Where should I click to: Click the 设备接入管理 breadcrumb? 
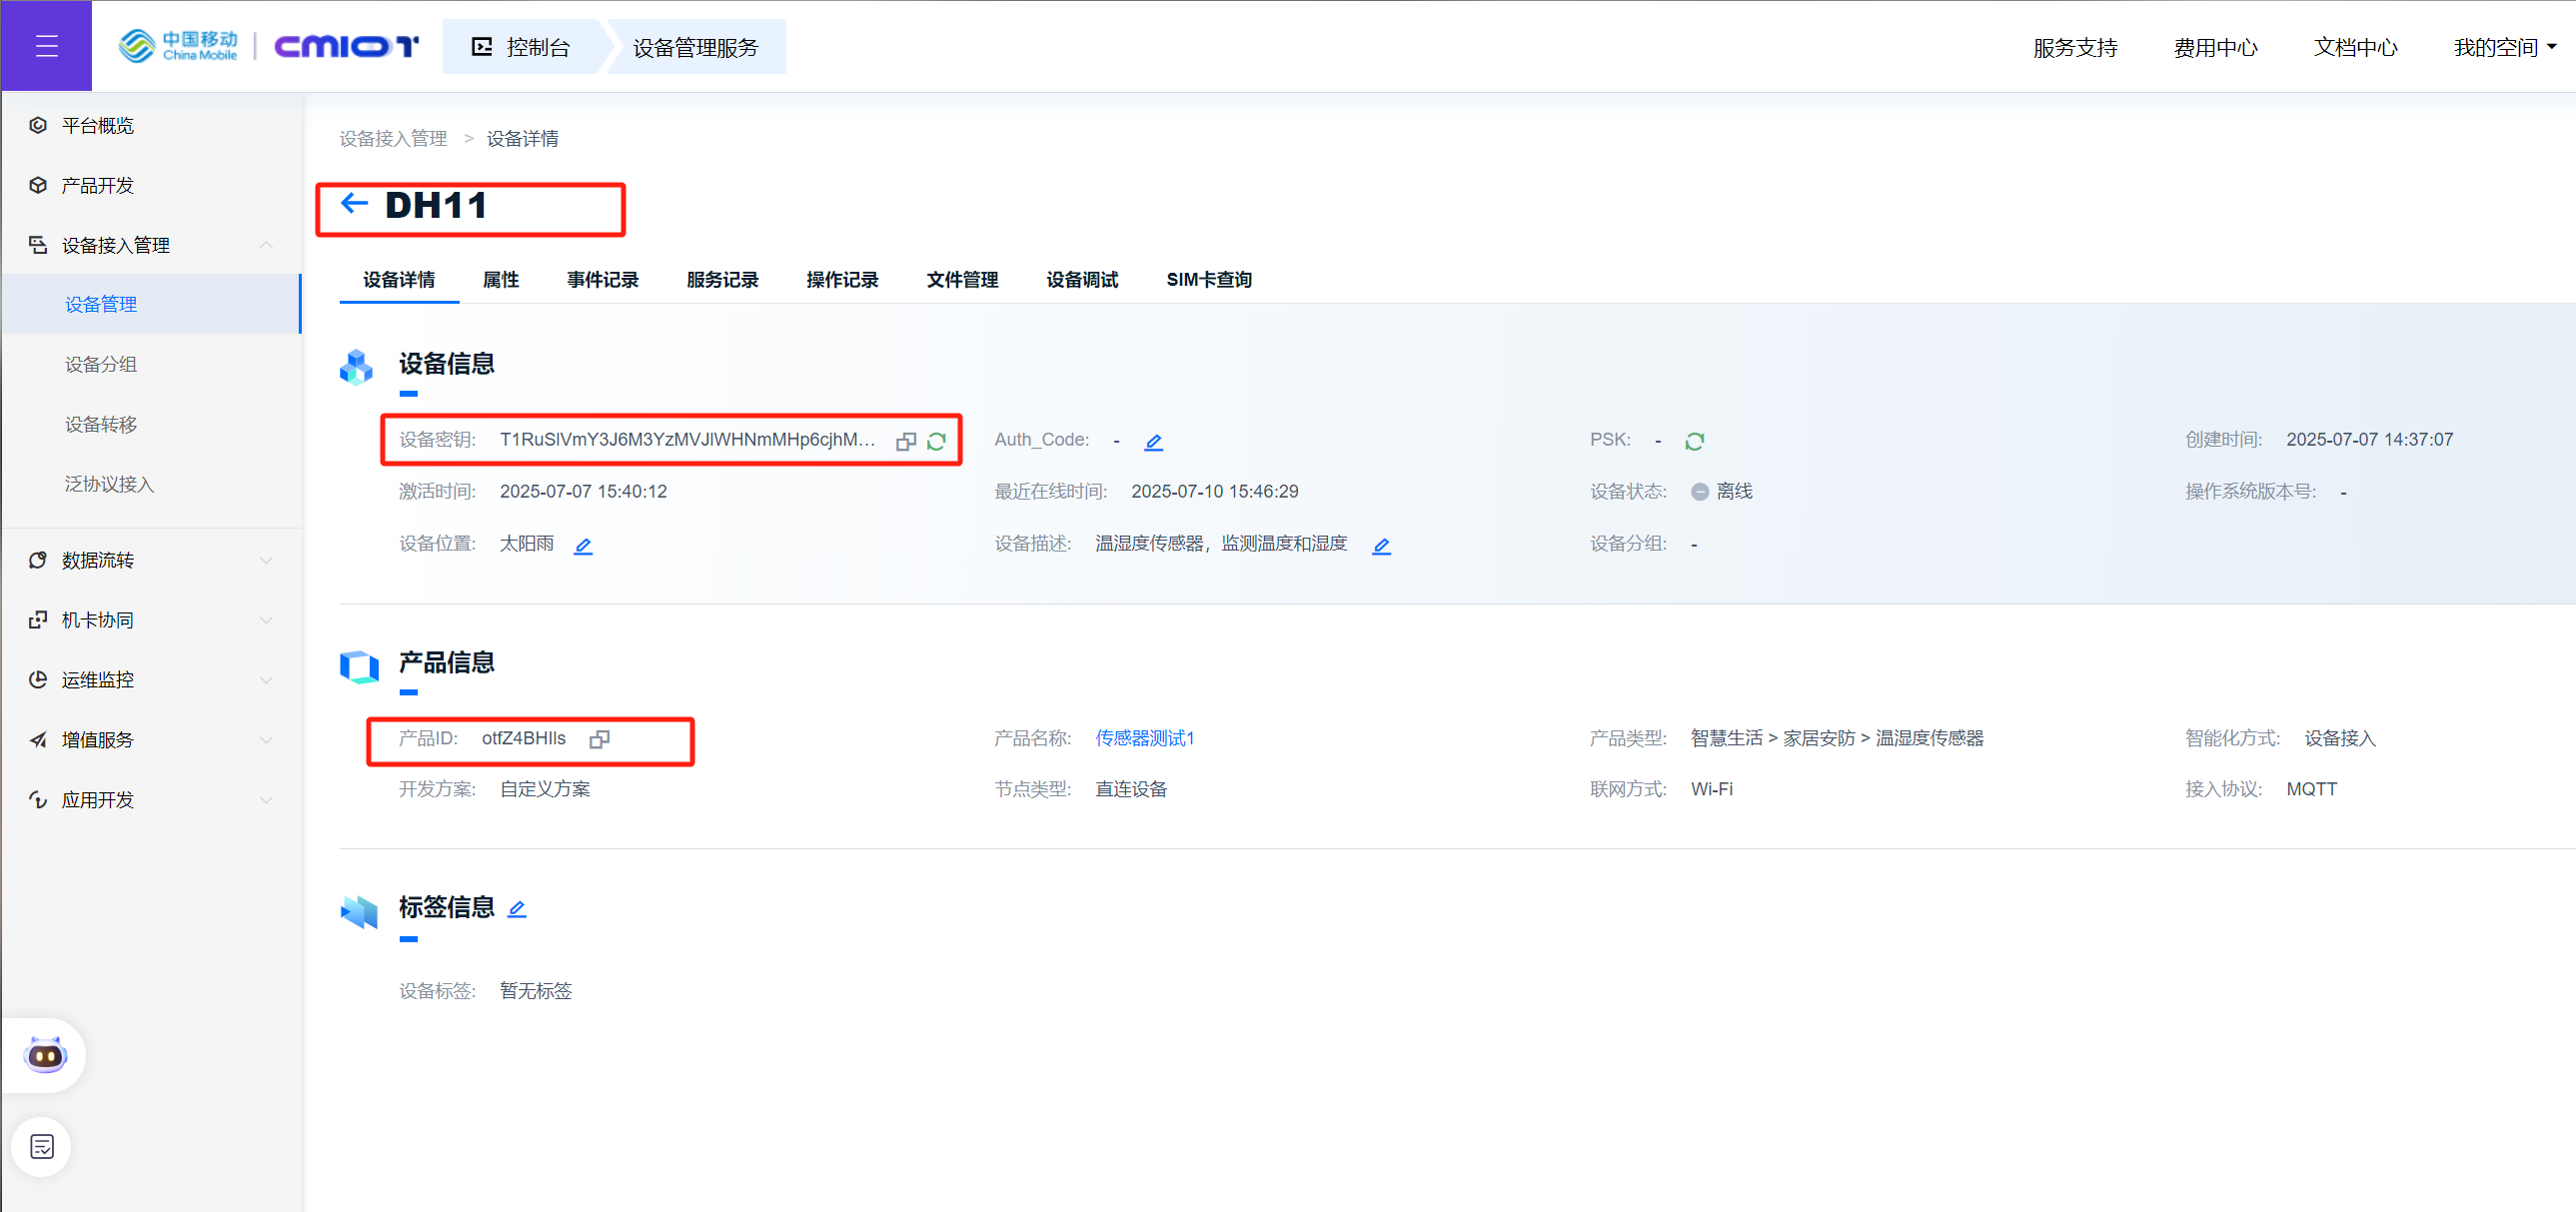(x=393, y=139)
